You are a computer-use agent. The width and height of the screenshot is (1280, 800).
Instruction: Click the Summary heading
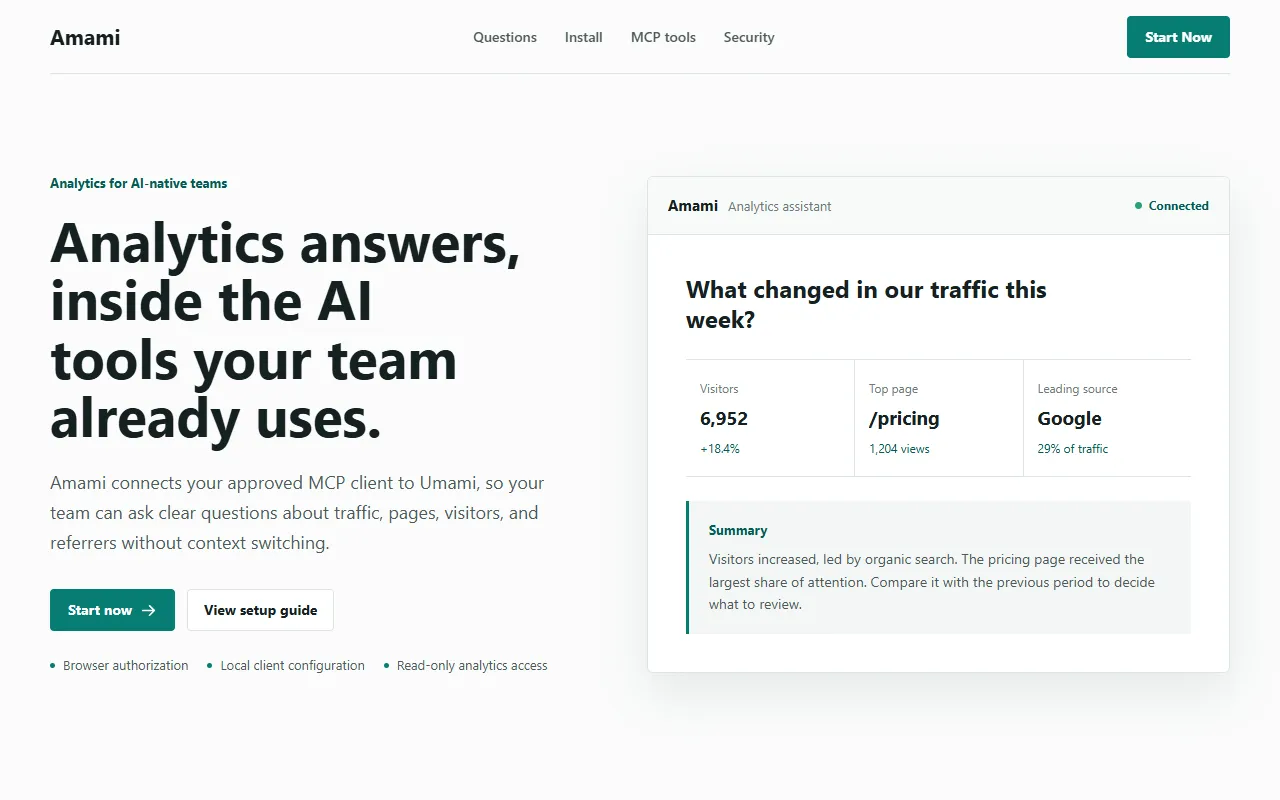tap(738, 531)
